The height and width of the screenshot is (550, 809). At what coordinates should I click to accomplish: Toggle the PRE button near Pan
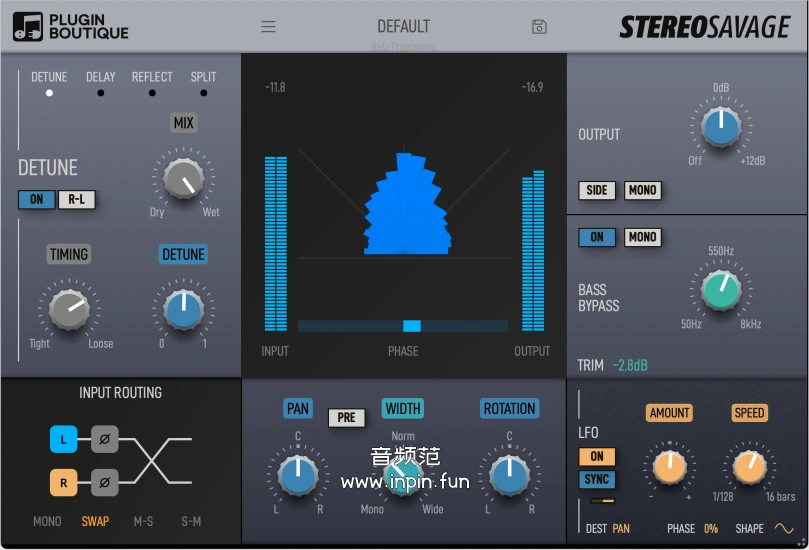(347, 417)
